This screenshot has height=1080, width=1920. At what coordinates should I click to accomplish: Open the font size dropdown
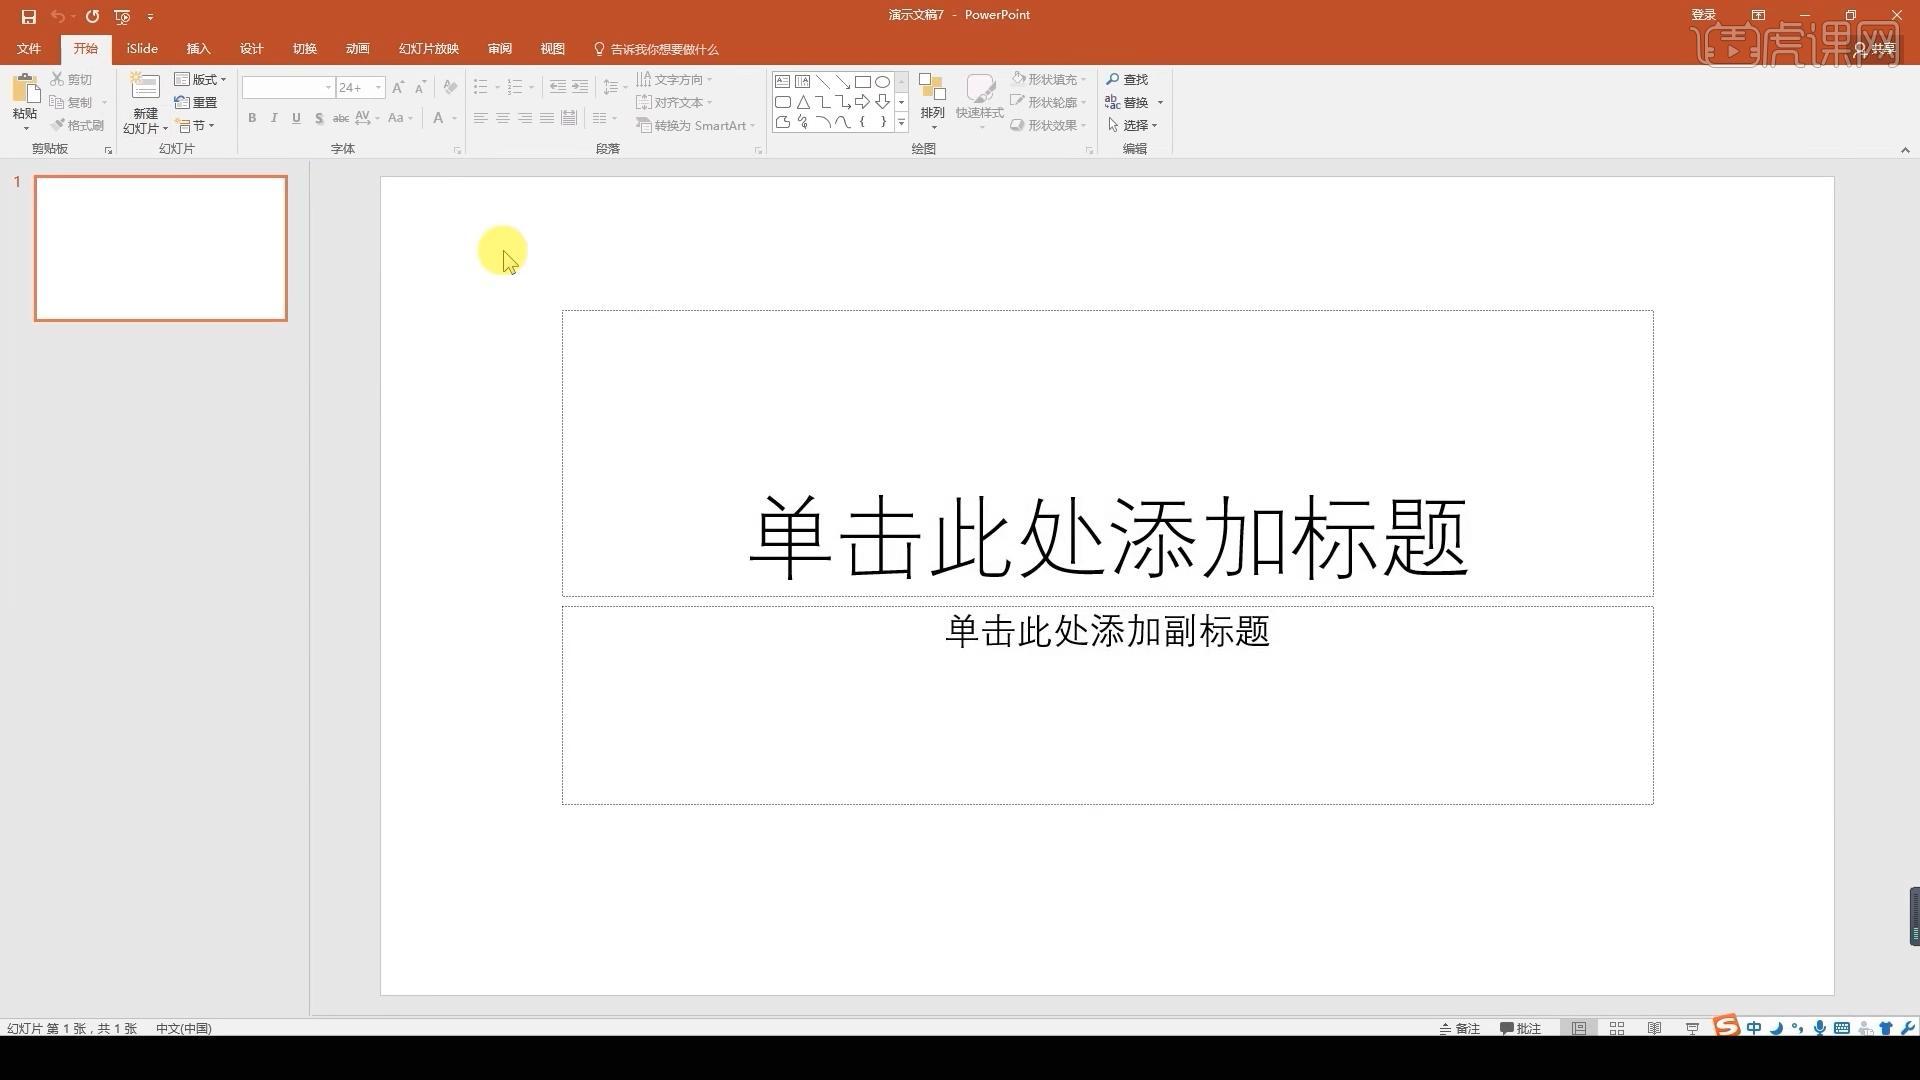(377, 87)
